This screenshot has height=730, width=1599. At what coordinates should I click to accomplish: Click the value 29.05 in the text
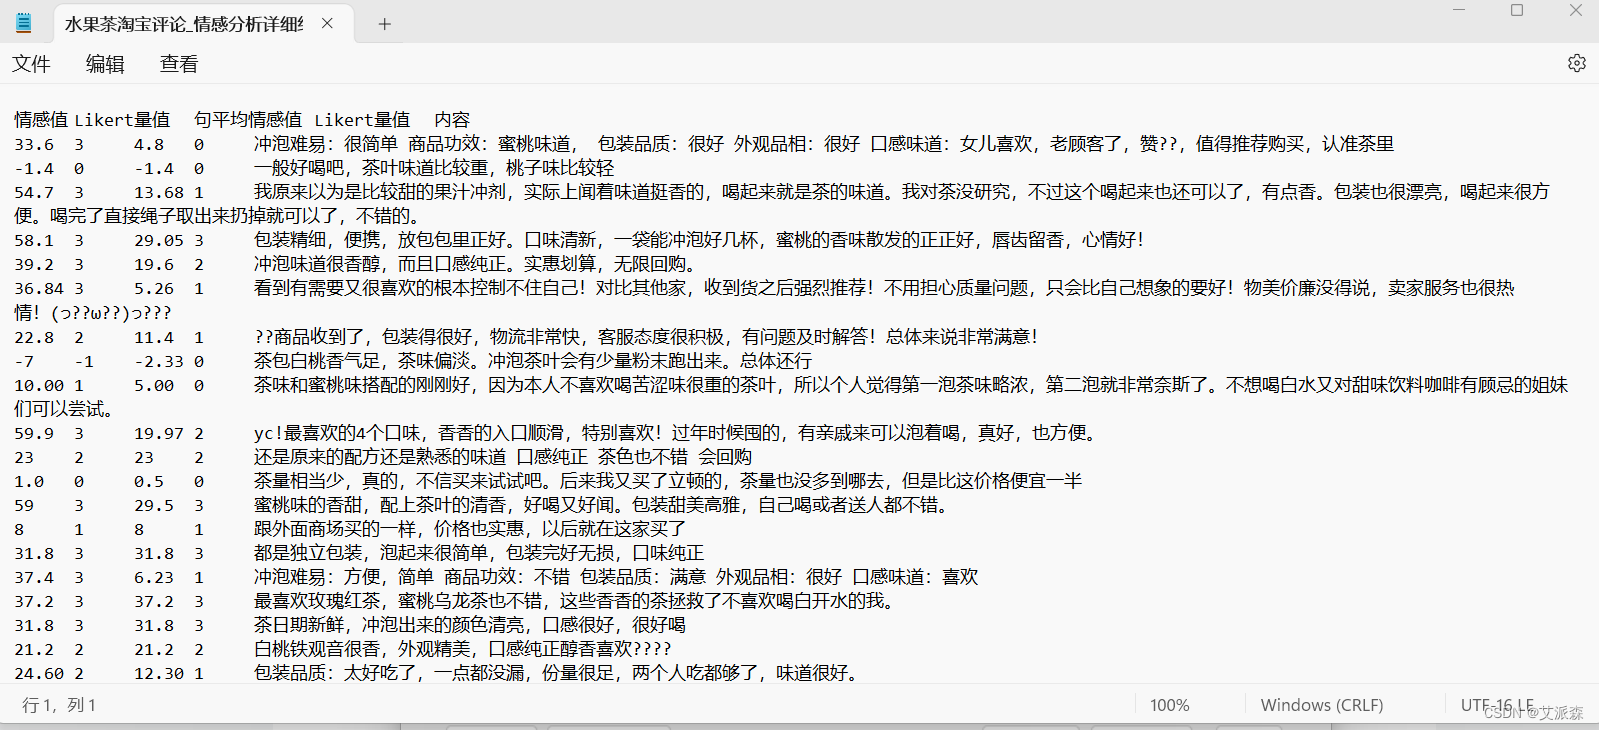click(x=159, y=240)
